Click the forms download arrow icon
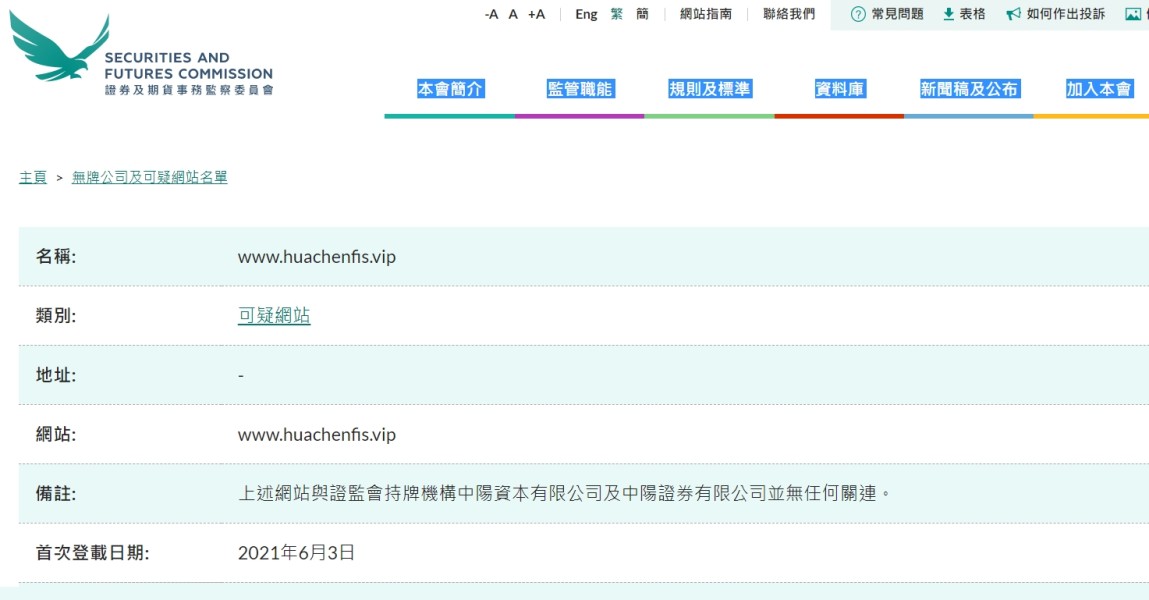The height and width of the screenshot is (600, 1149). tap(948, 14)
